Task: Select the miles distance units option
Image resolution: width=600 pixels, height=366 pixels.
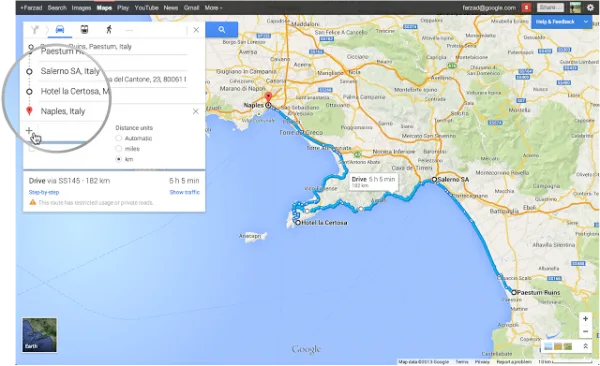Action: [x=119, y=149]
